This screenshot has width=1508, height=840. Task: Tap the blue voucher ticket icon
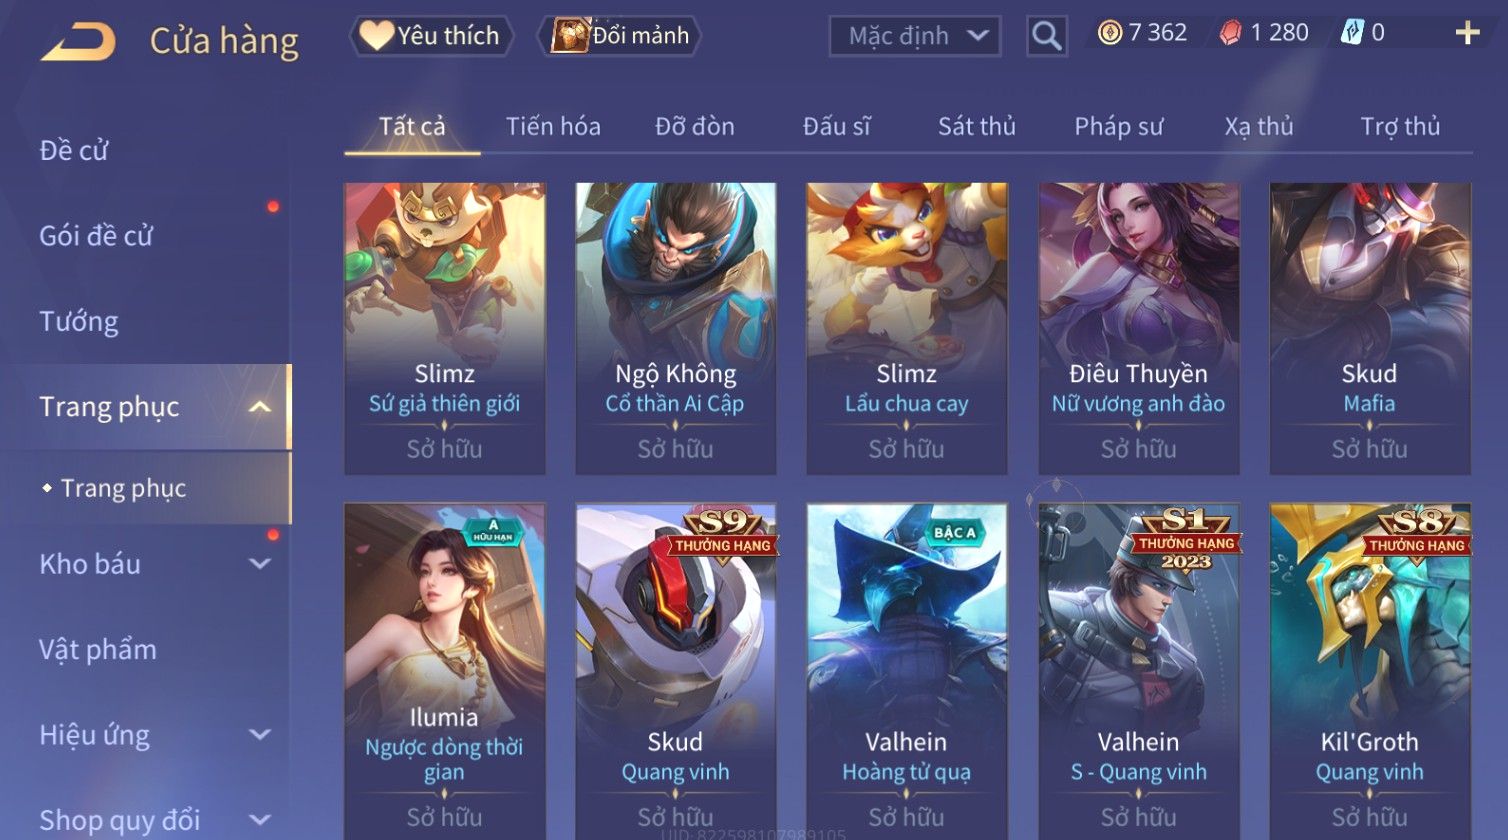coord(1352,33)
